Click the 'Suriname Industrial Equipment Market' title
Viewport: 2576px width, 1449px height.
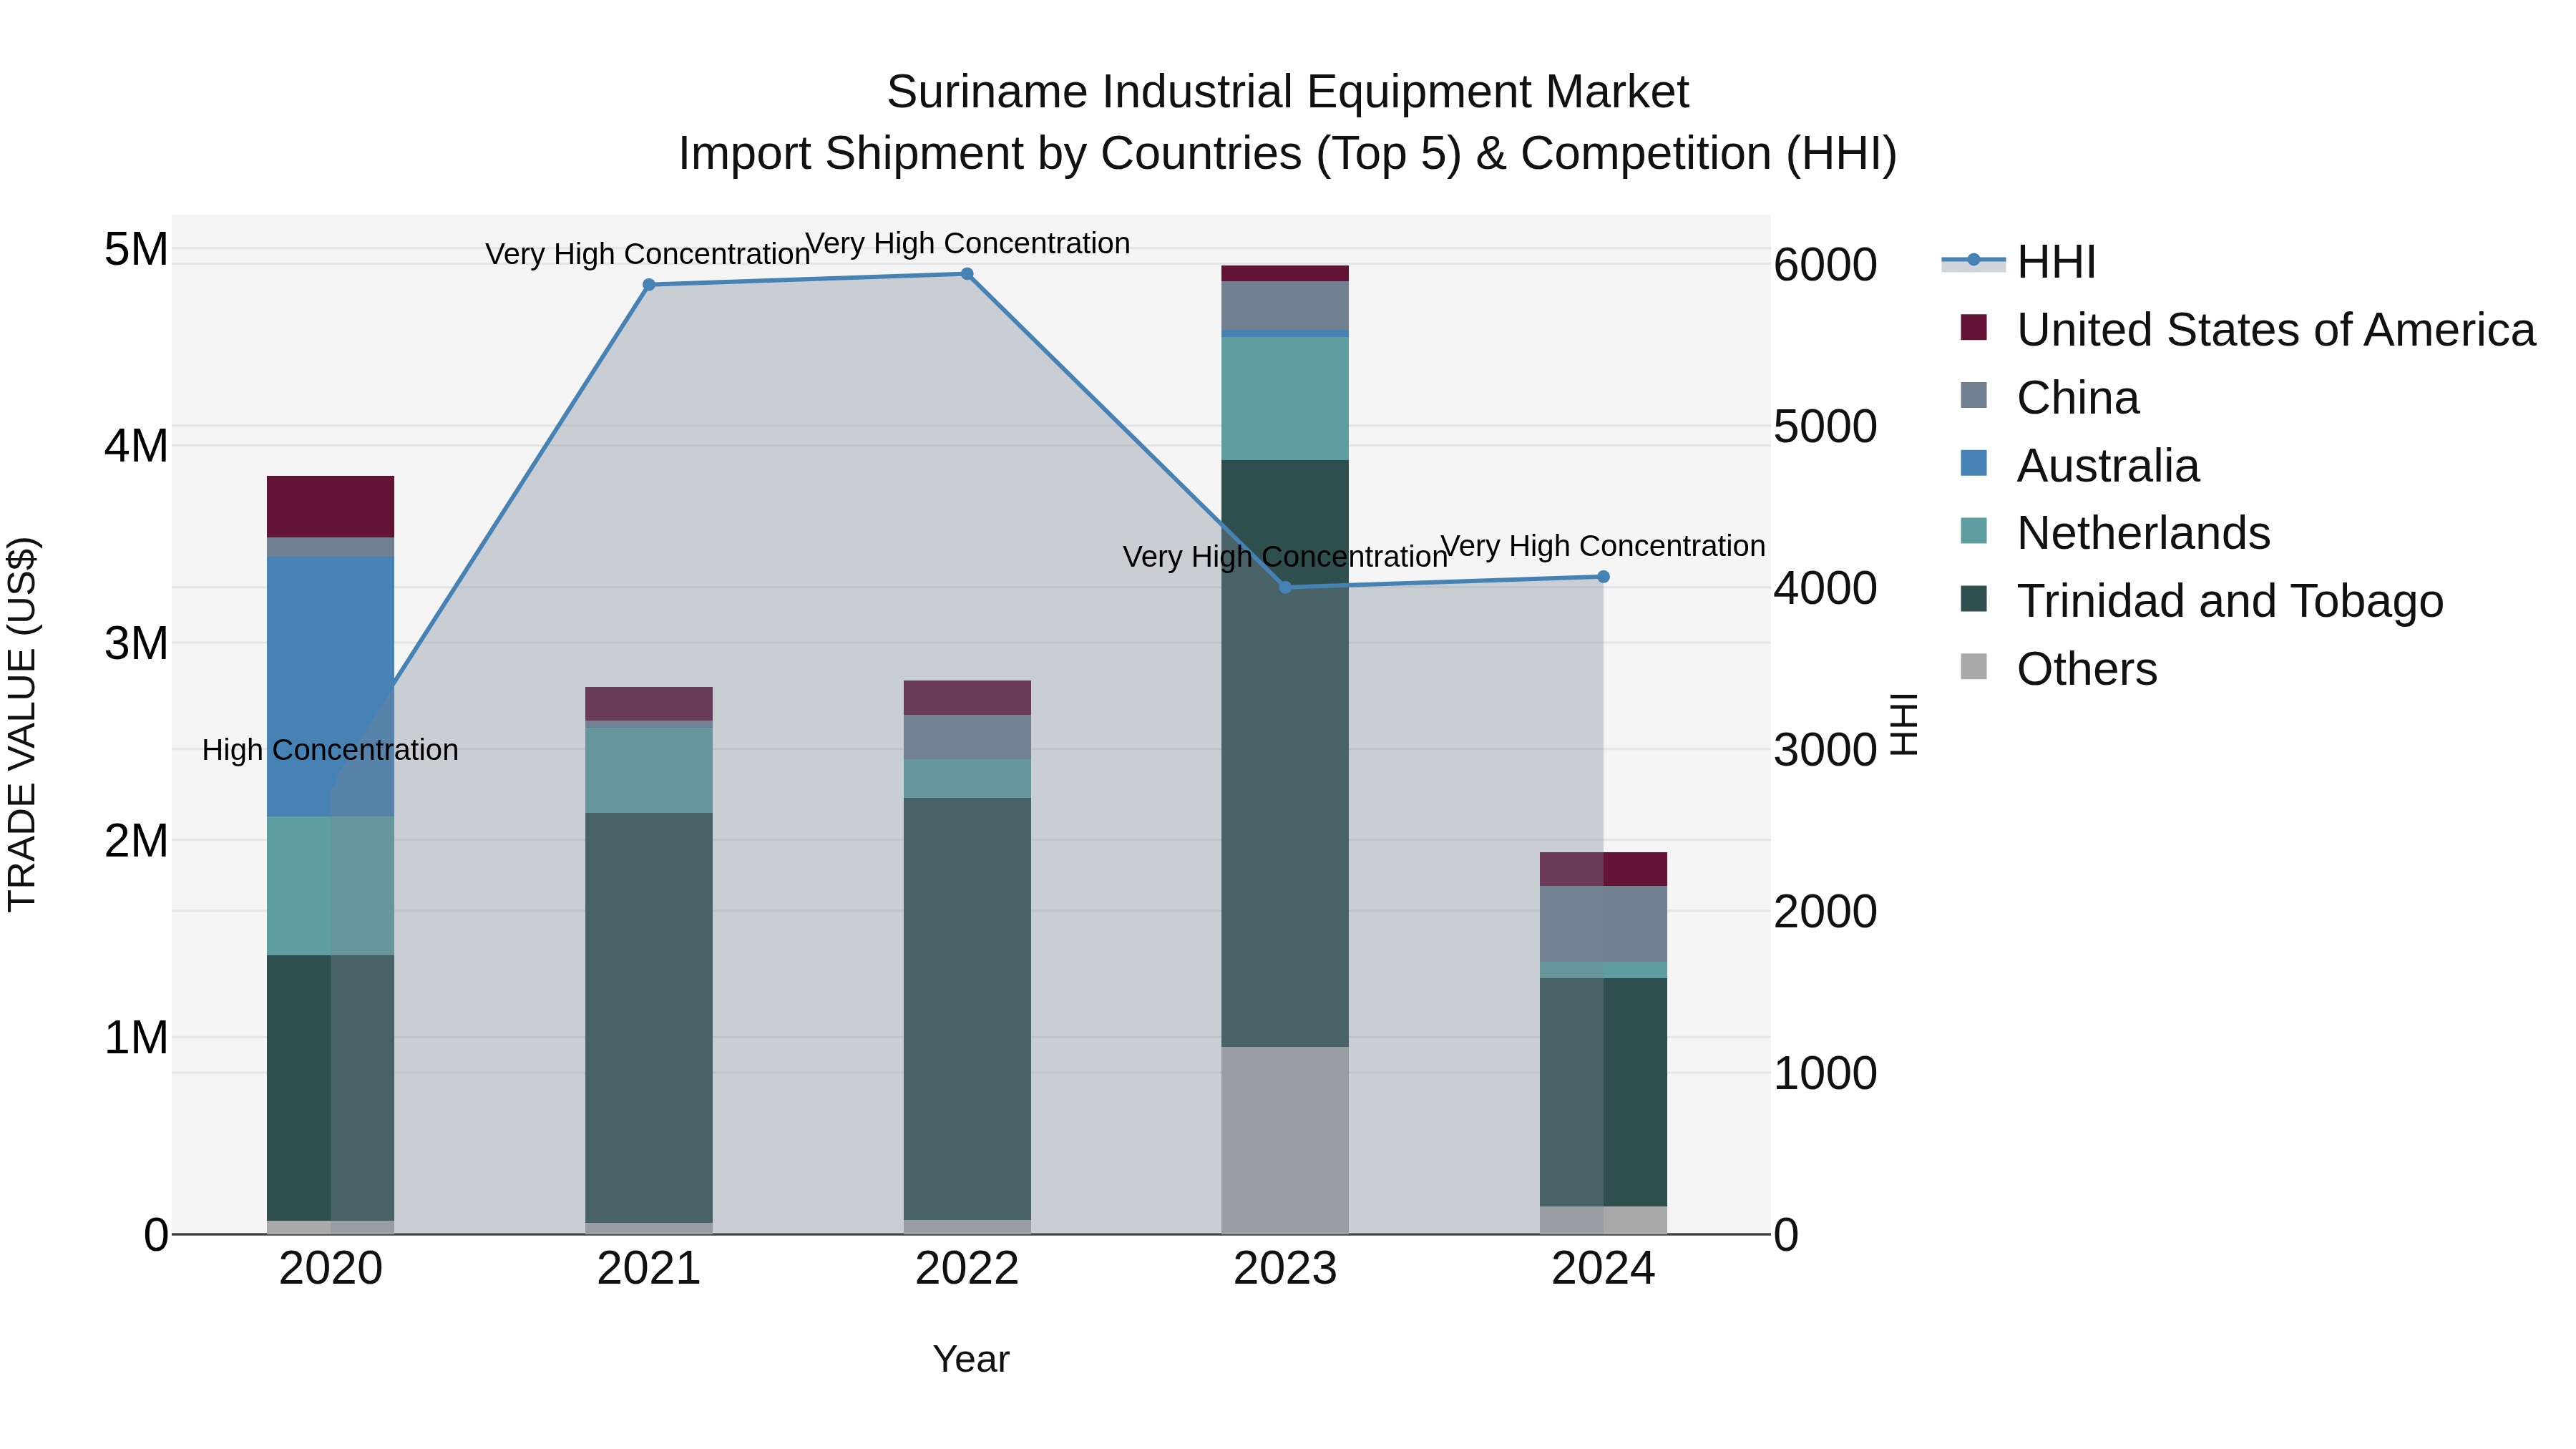tap(1288, 92)
